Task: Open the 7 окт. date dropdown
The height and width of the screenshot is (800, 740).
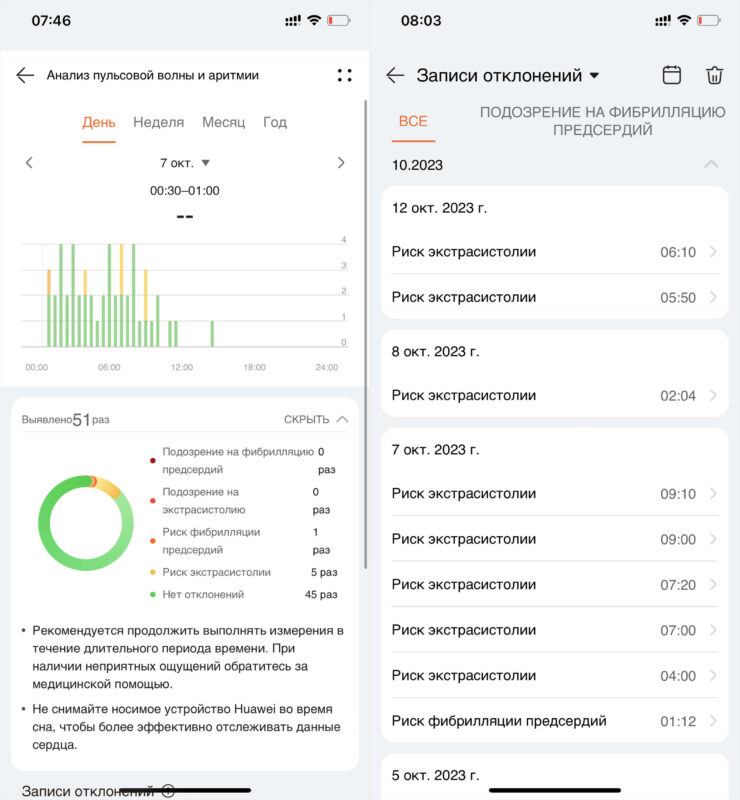Action: pos(185,163)
